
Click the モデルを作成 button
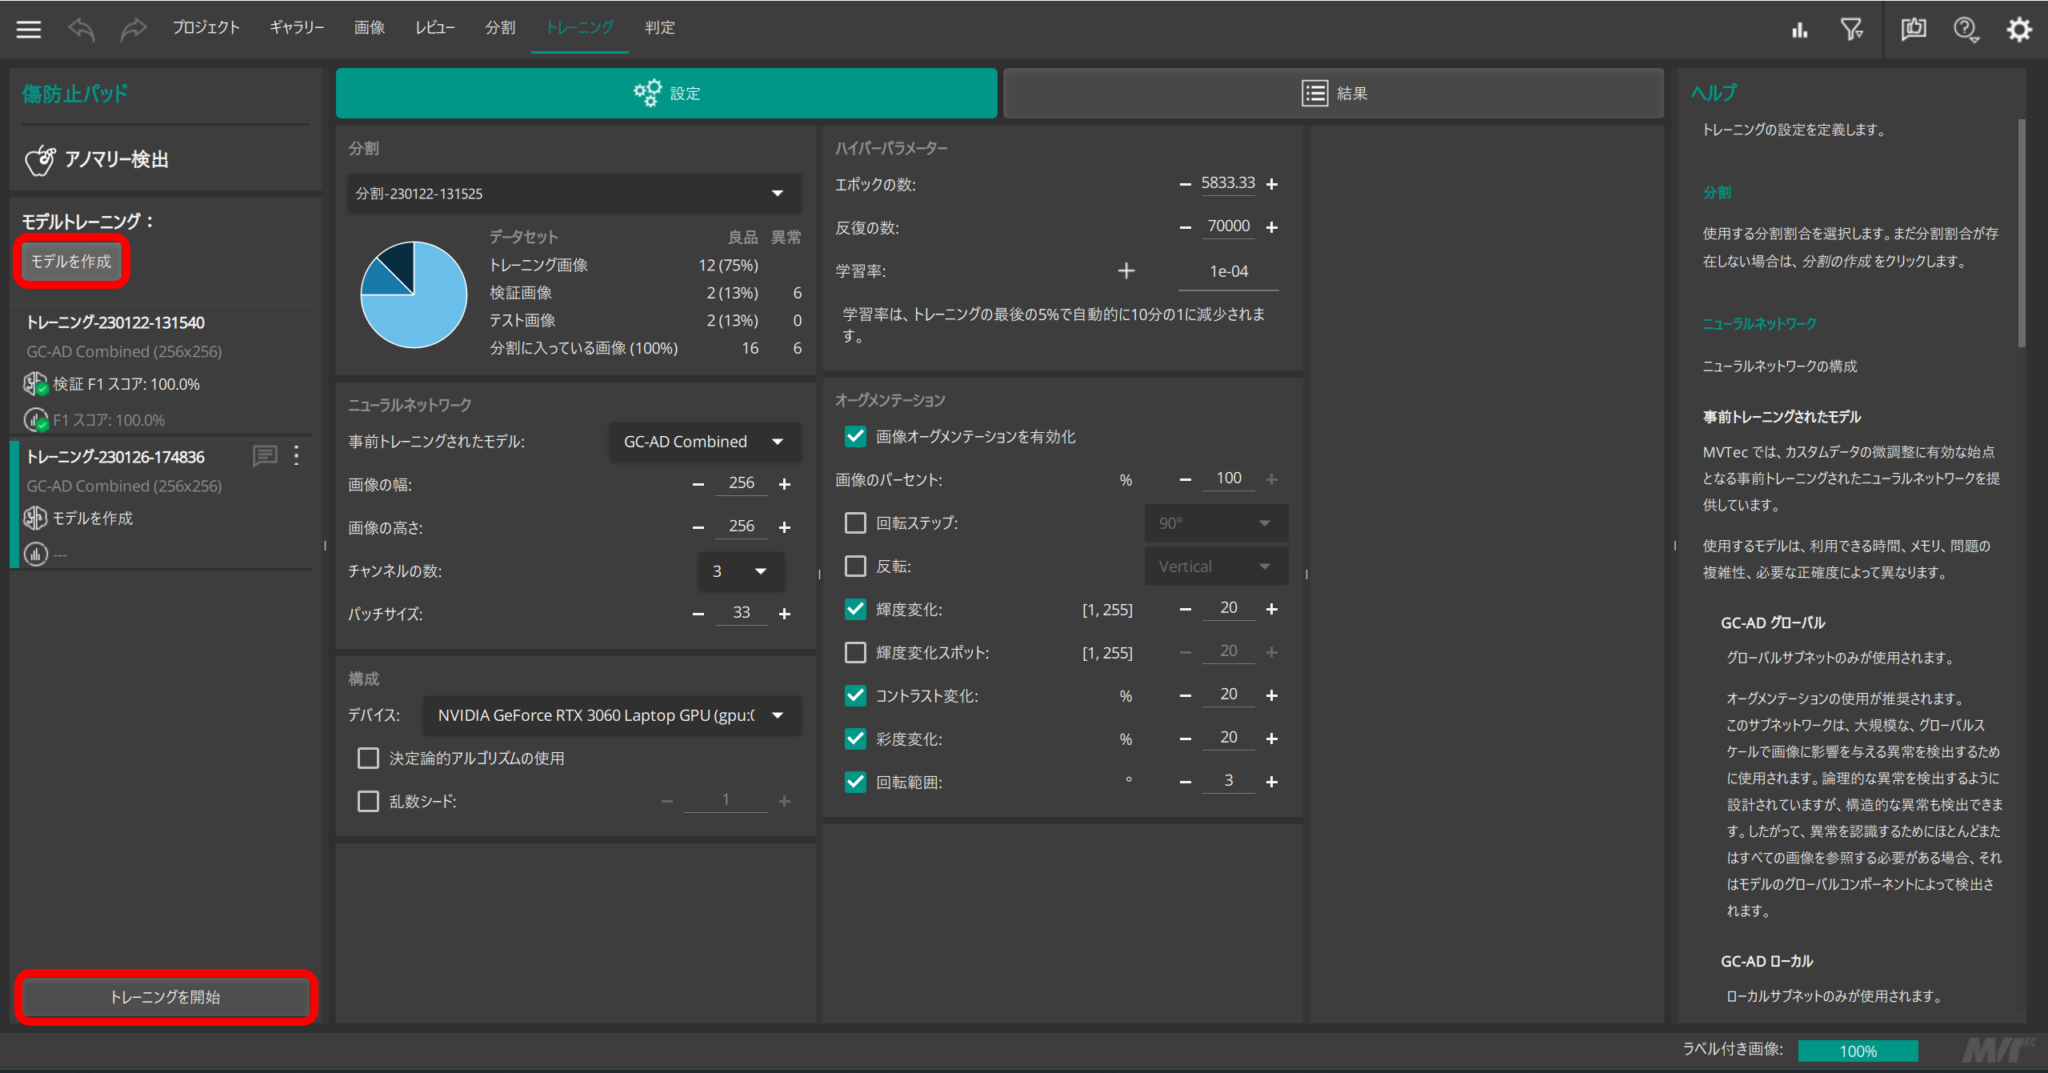[70, 261]
